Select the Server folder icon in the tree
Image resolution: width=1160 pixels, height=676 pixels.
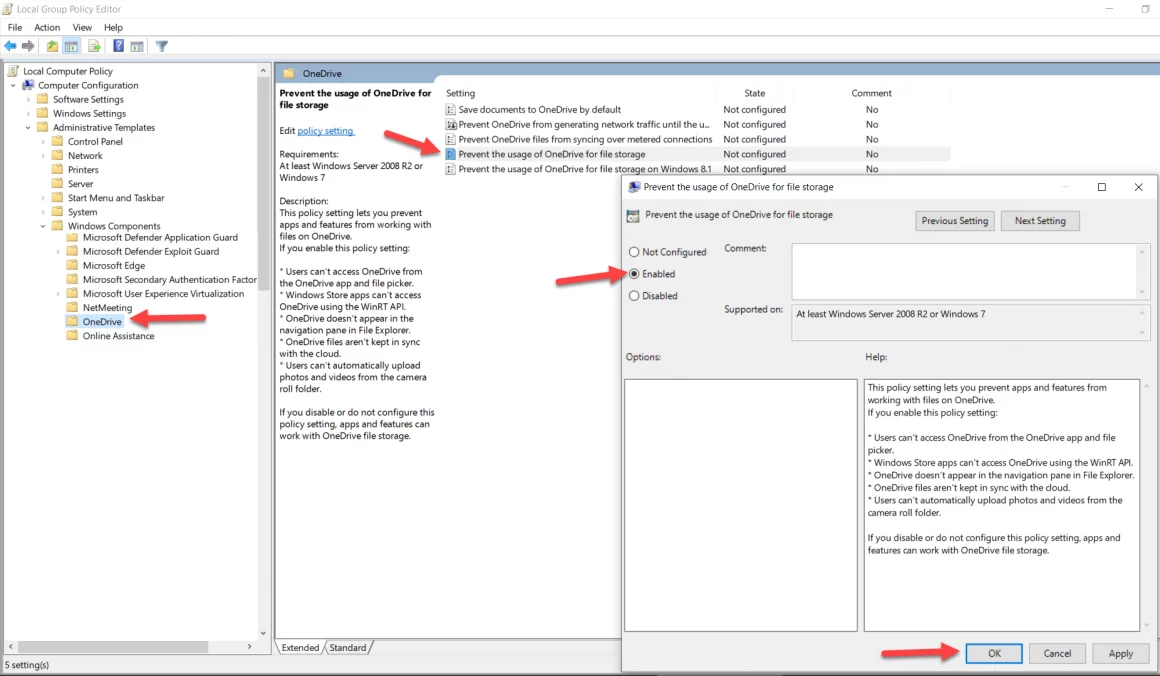58,183
